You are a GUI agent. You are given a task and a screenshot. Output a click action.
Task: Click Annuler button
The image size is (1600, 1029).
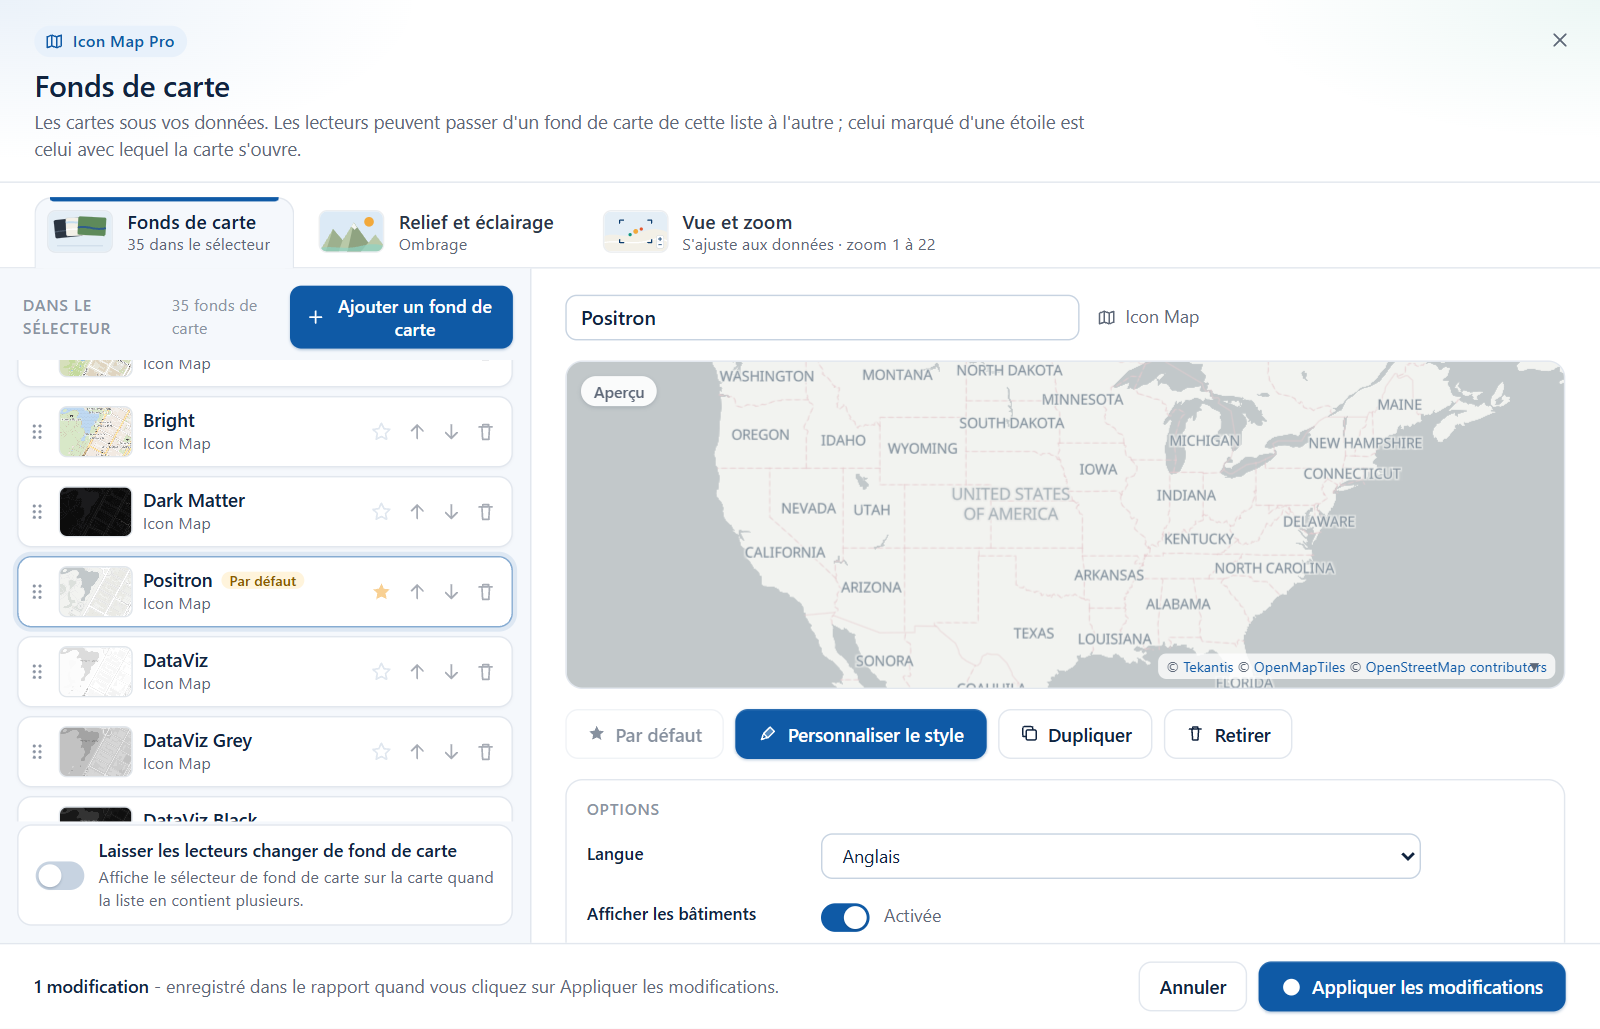pos(1192,987)
